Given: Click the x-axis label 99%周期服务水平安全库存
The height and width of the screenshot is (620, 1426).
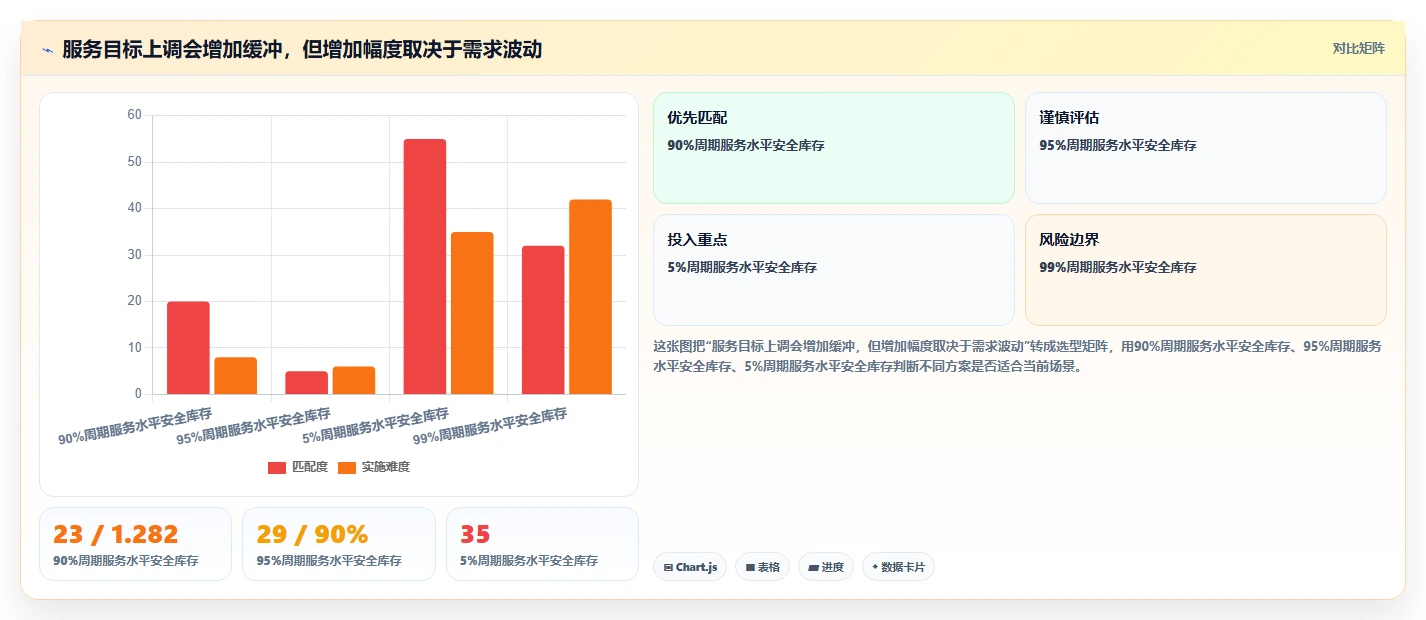Looking at the screenshot, I should [x=490, y=426].
